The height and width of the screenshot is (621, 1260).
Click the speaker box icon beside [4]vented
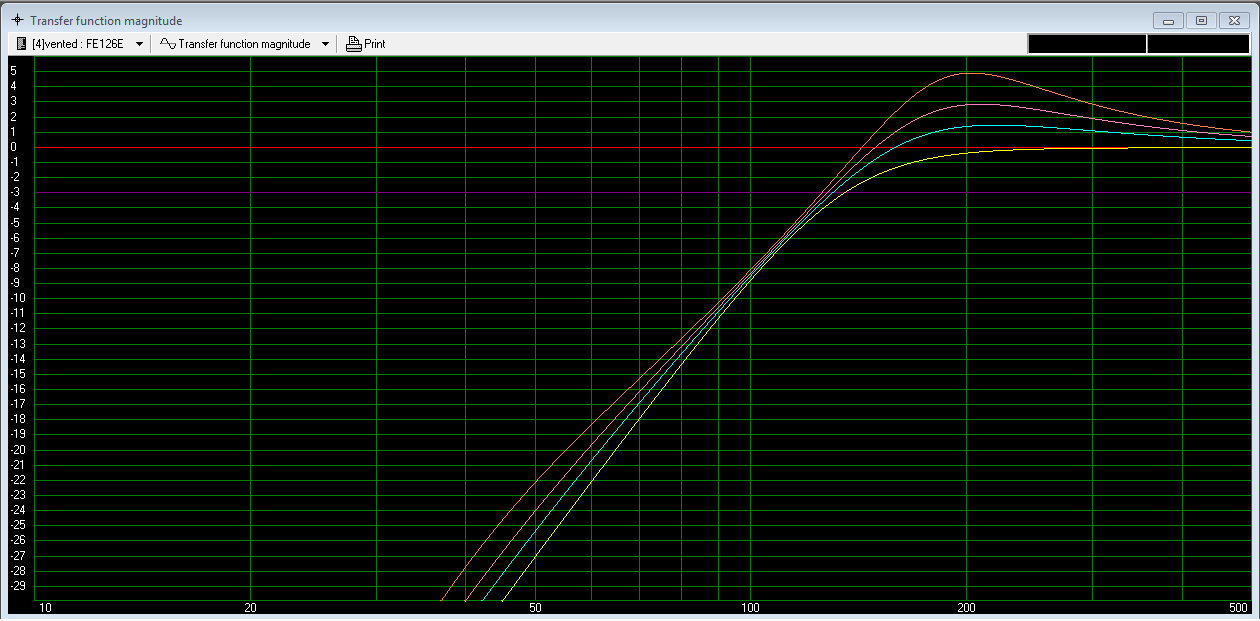coord(21,44)
